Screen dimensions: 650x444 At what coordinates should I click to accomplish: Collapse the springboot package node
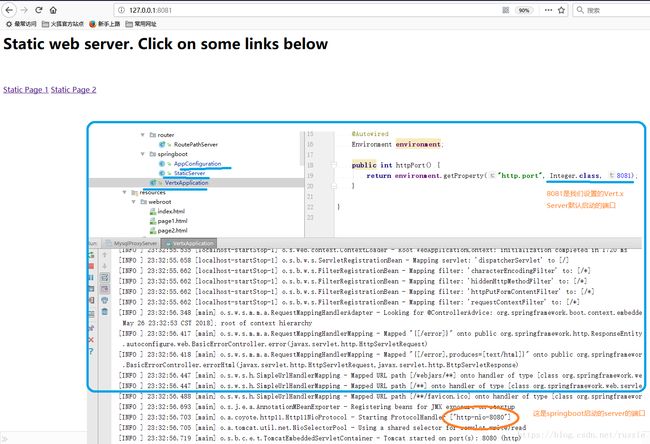click(142, 154)
